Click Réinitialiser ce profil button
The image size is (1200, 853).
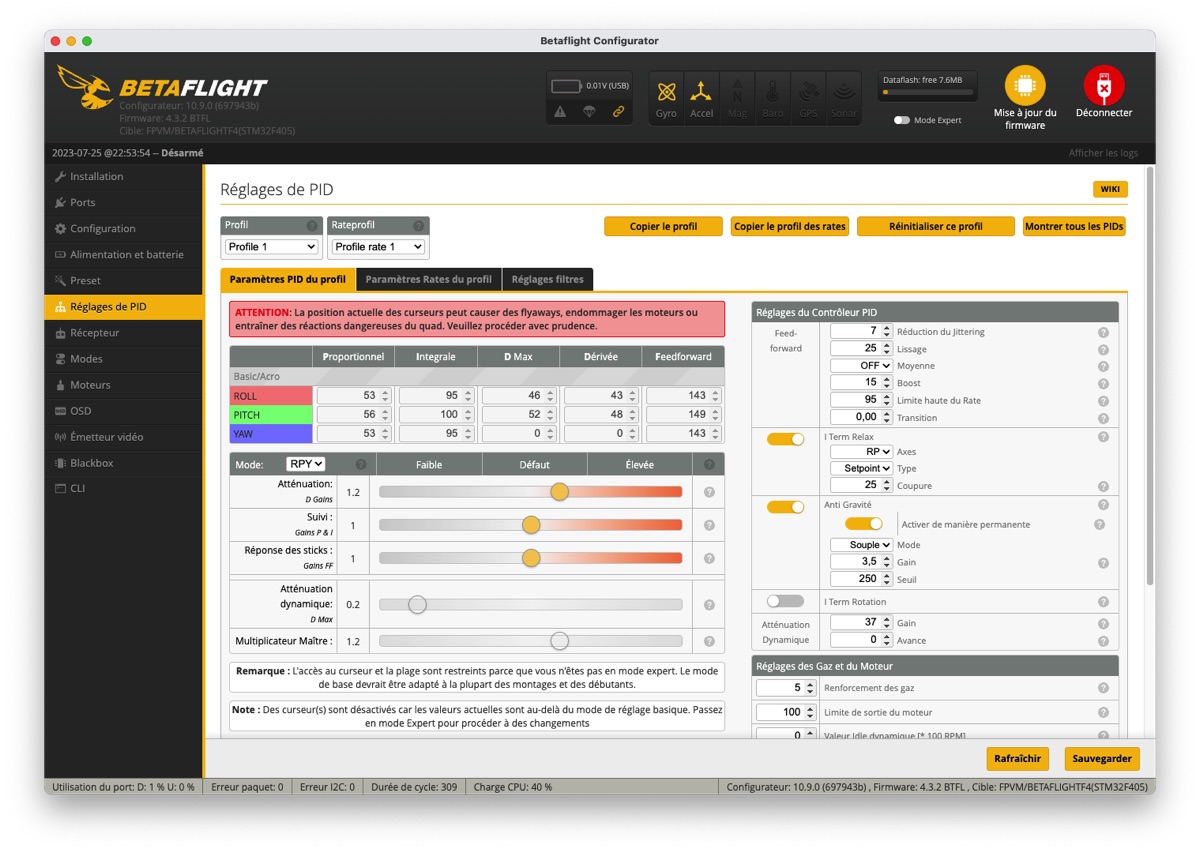[x=936, y=226]
